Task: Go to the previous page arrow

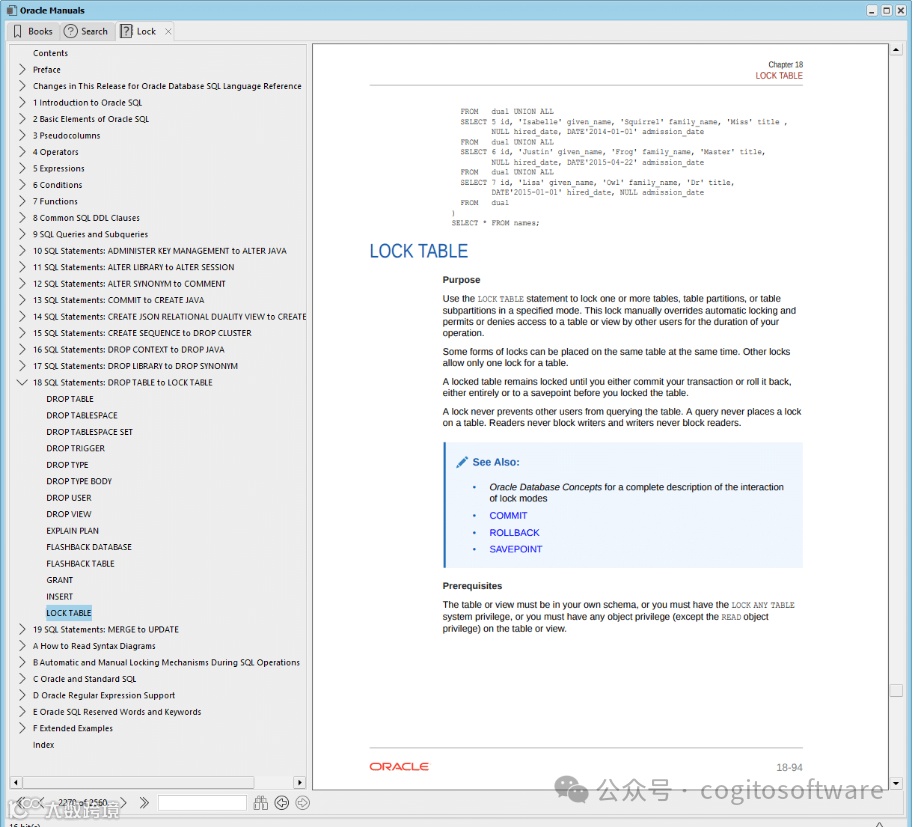Action: coord(40,803)
